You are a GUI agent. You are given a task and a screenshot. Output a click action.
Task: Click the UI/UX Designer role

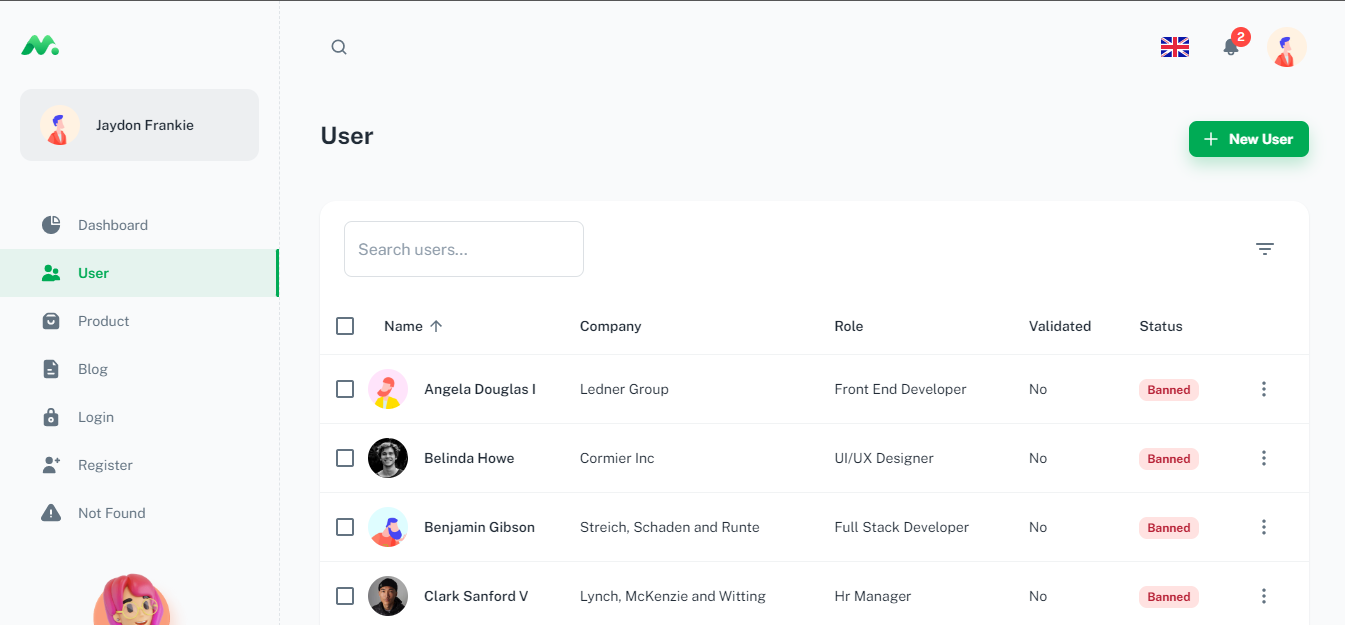[x=884, y=458]
